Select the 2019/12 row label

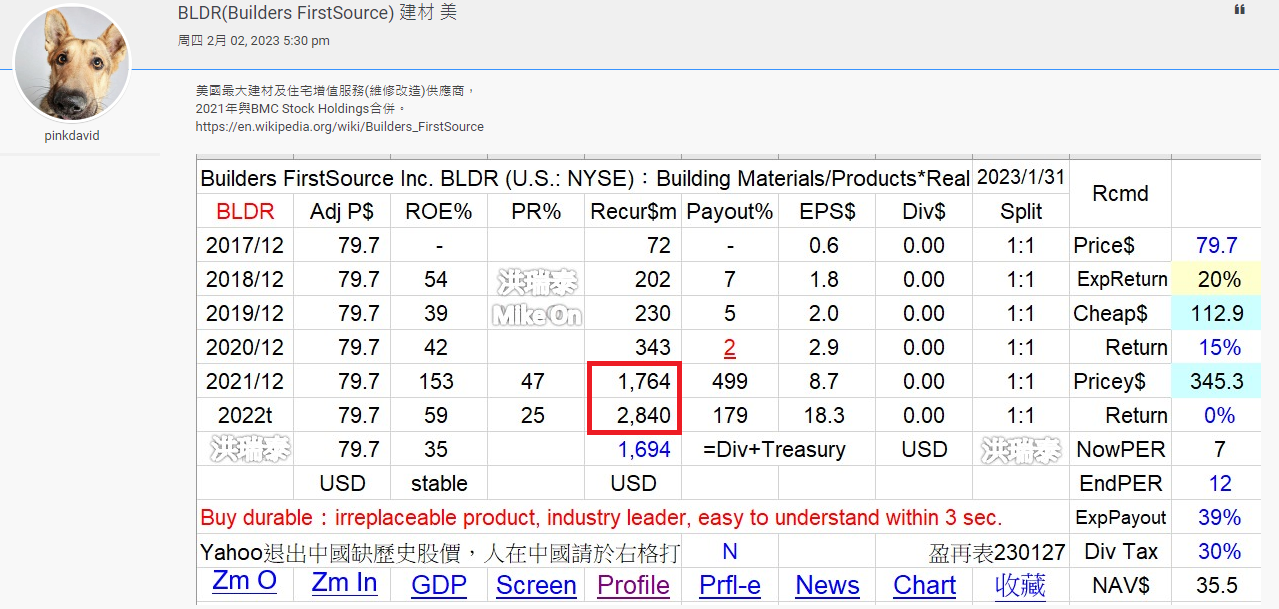245,313
